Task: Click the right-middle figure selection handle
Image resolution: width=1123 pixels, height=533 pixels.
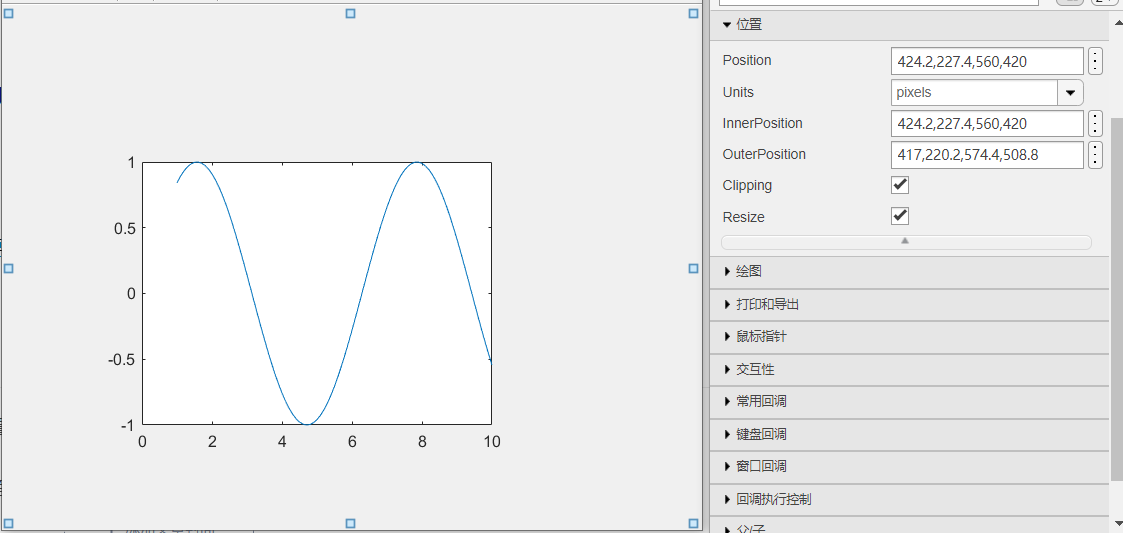Action: coord(694,268)
